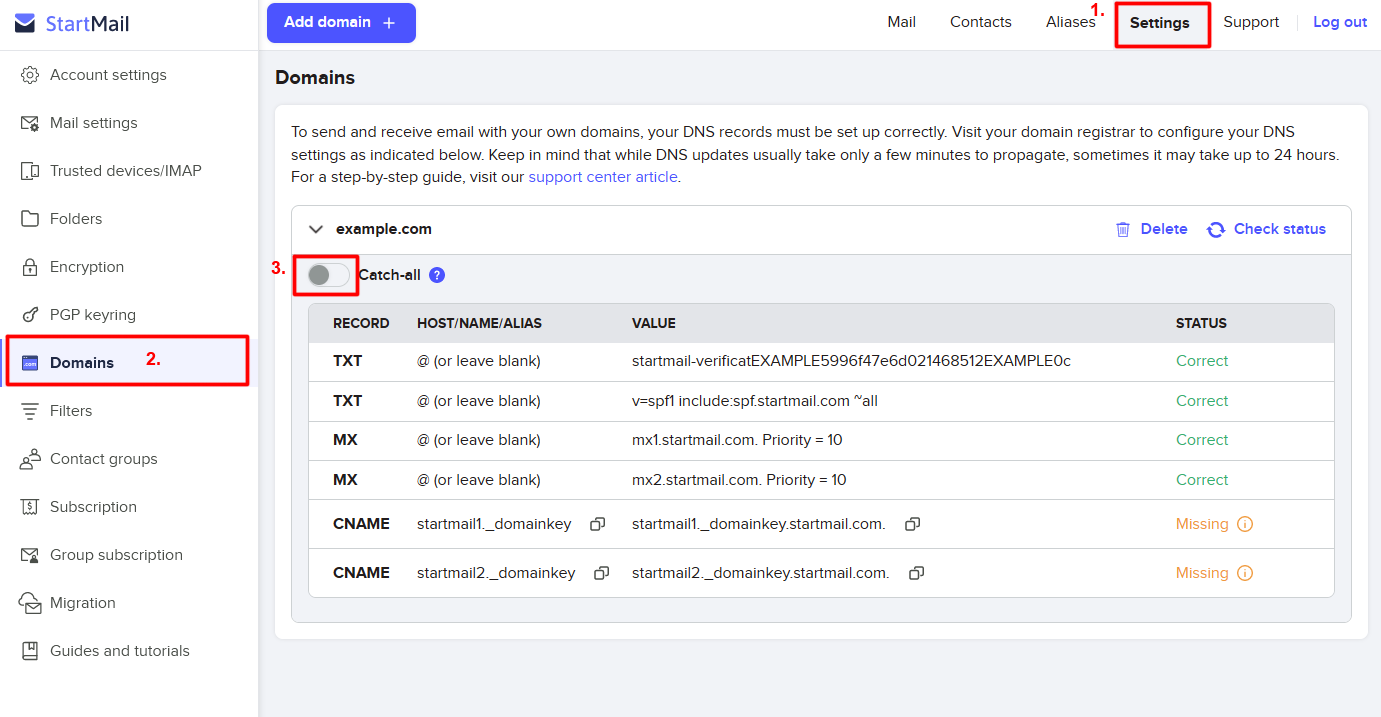The width and height of the screenshot is (1381, 717).
Task: Enable the Catch-all toggle switch
Action: pos(328,275)
